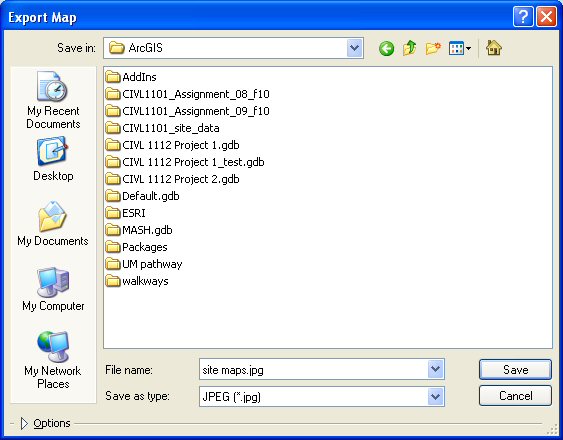Screen dimensions: 563x440
Task: Select the CIVL1101_site_data folder
Action: point(163,128)
